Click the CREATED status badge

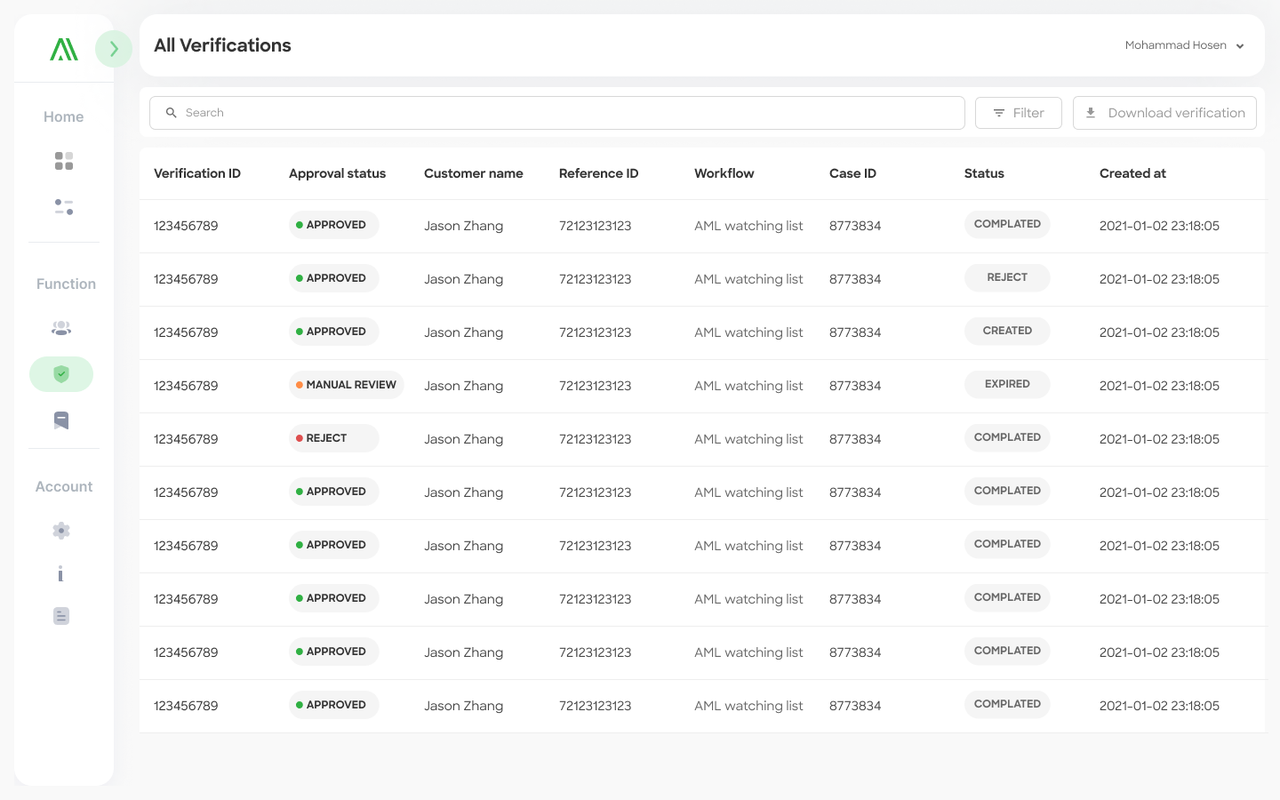[x=1007, y=331]
